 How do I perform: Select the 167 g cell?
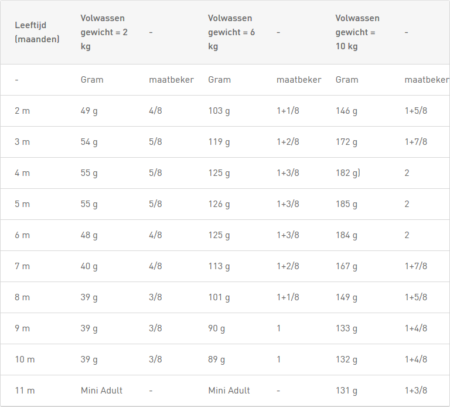click(x=346, y=266)
